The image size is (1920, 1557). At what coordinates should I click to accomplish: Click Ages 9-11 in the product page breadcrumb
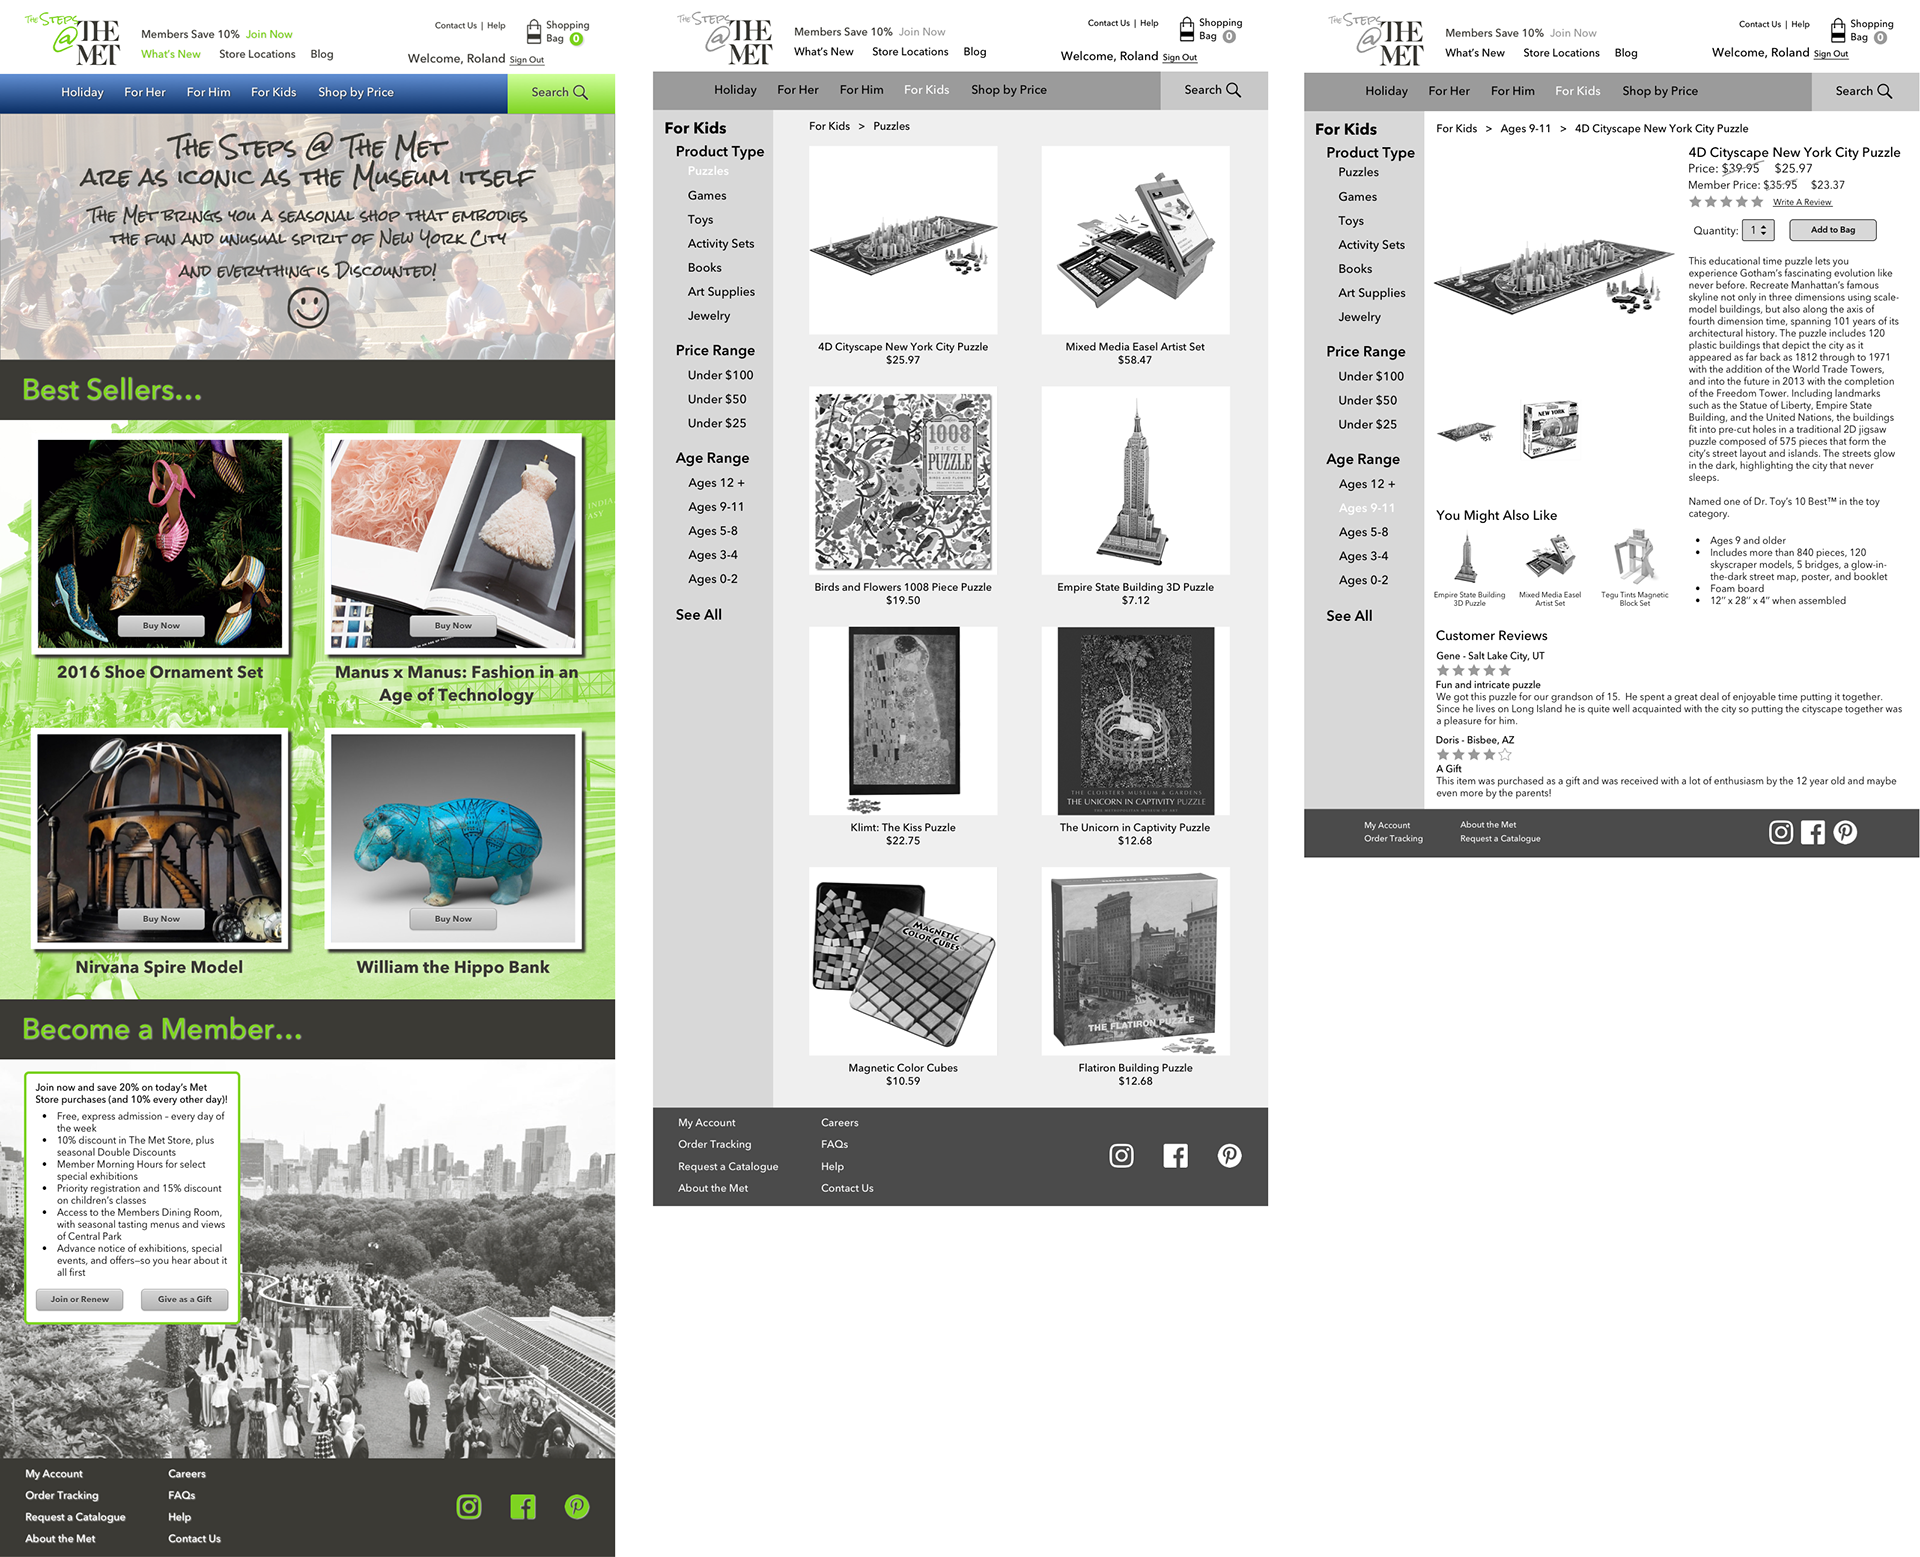click(x=1525, y=129)
